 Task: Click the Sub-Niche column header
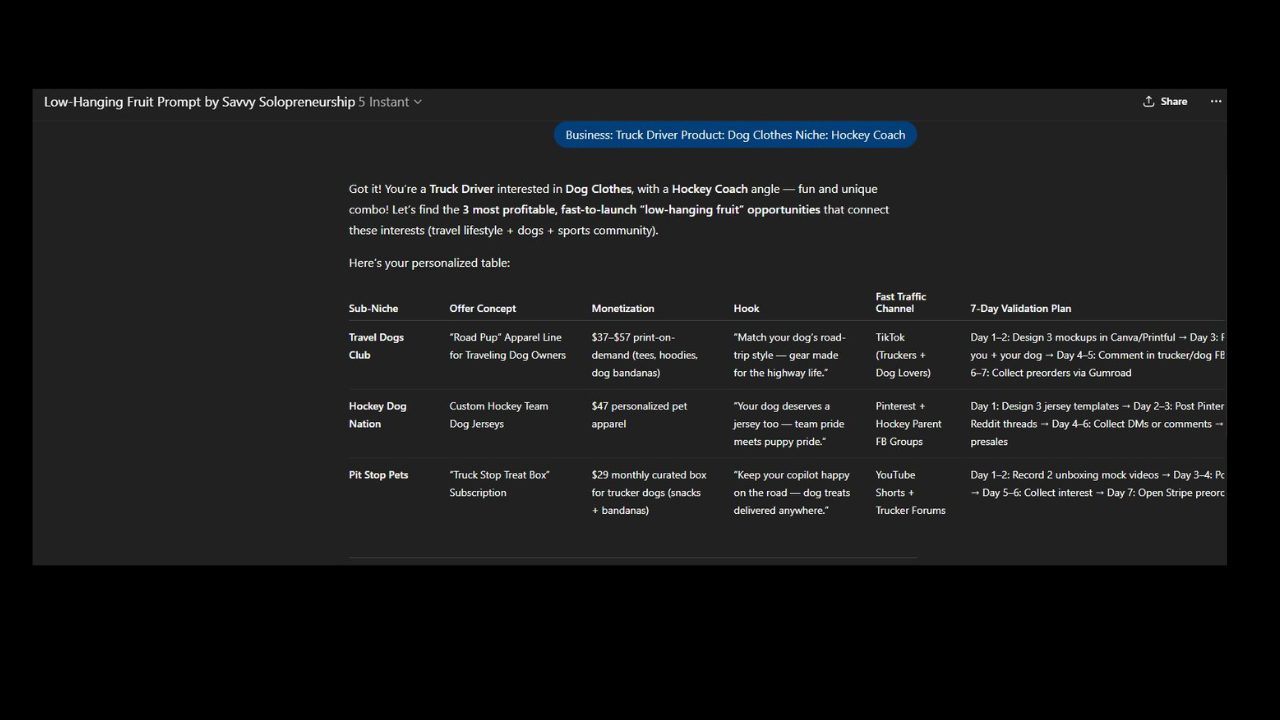pyautogui.click(x=373, y=309)
